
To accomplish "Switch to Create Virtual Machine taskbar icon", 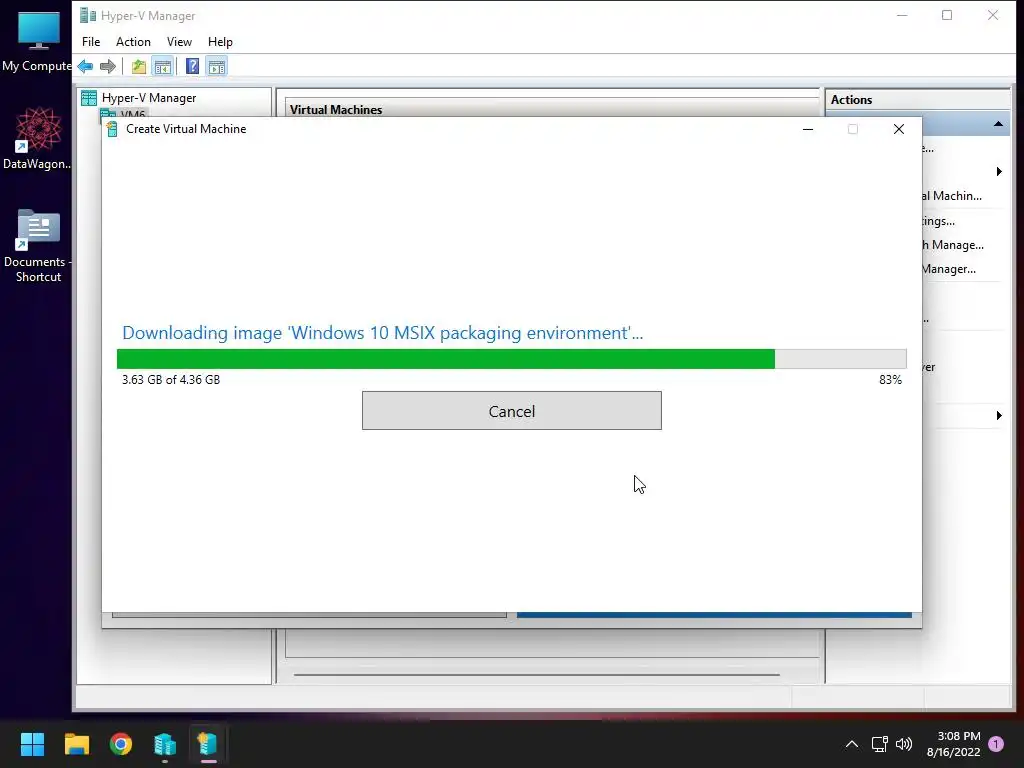I will pos(208,744).
